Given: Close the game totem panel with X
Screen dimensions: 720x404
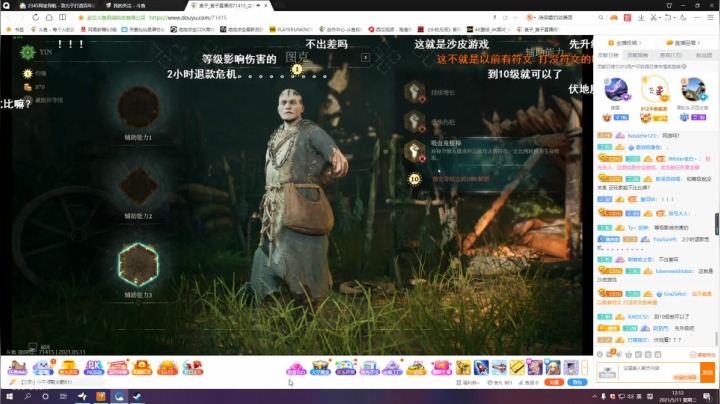Looking at the screenshot, I should [x=366, y=57].
